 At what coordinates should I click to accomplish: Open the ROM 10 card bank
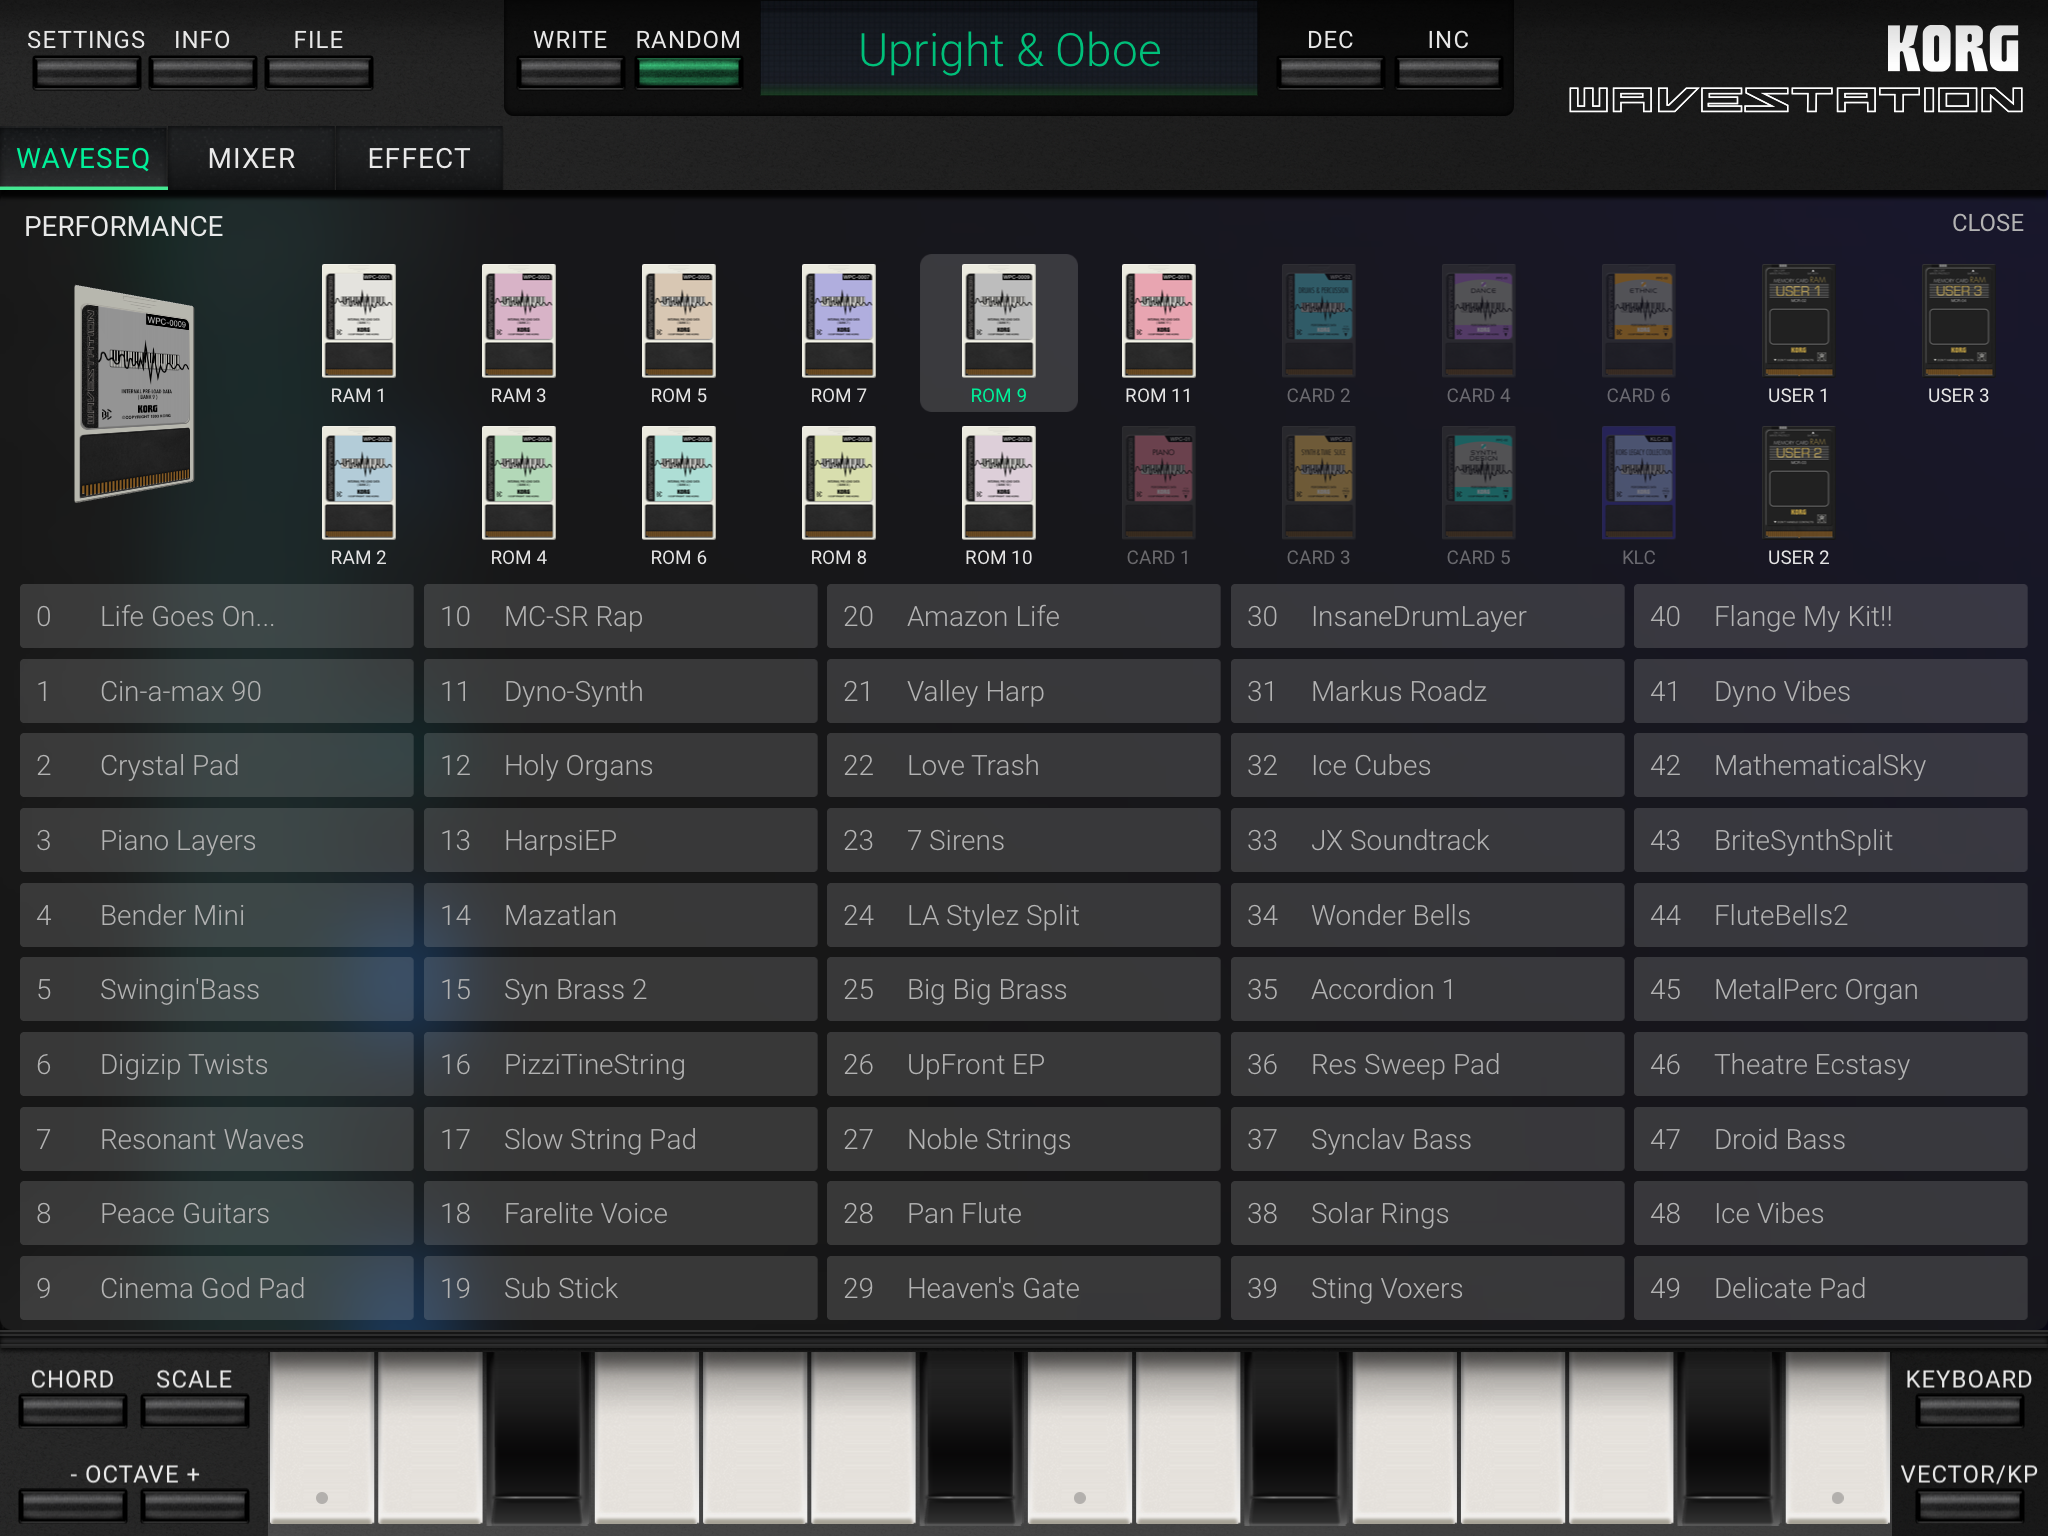tap(998, 484)
